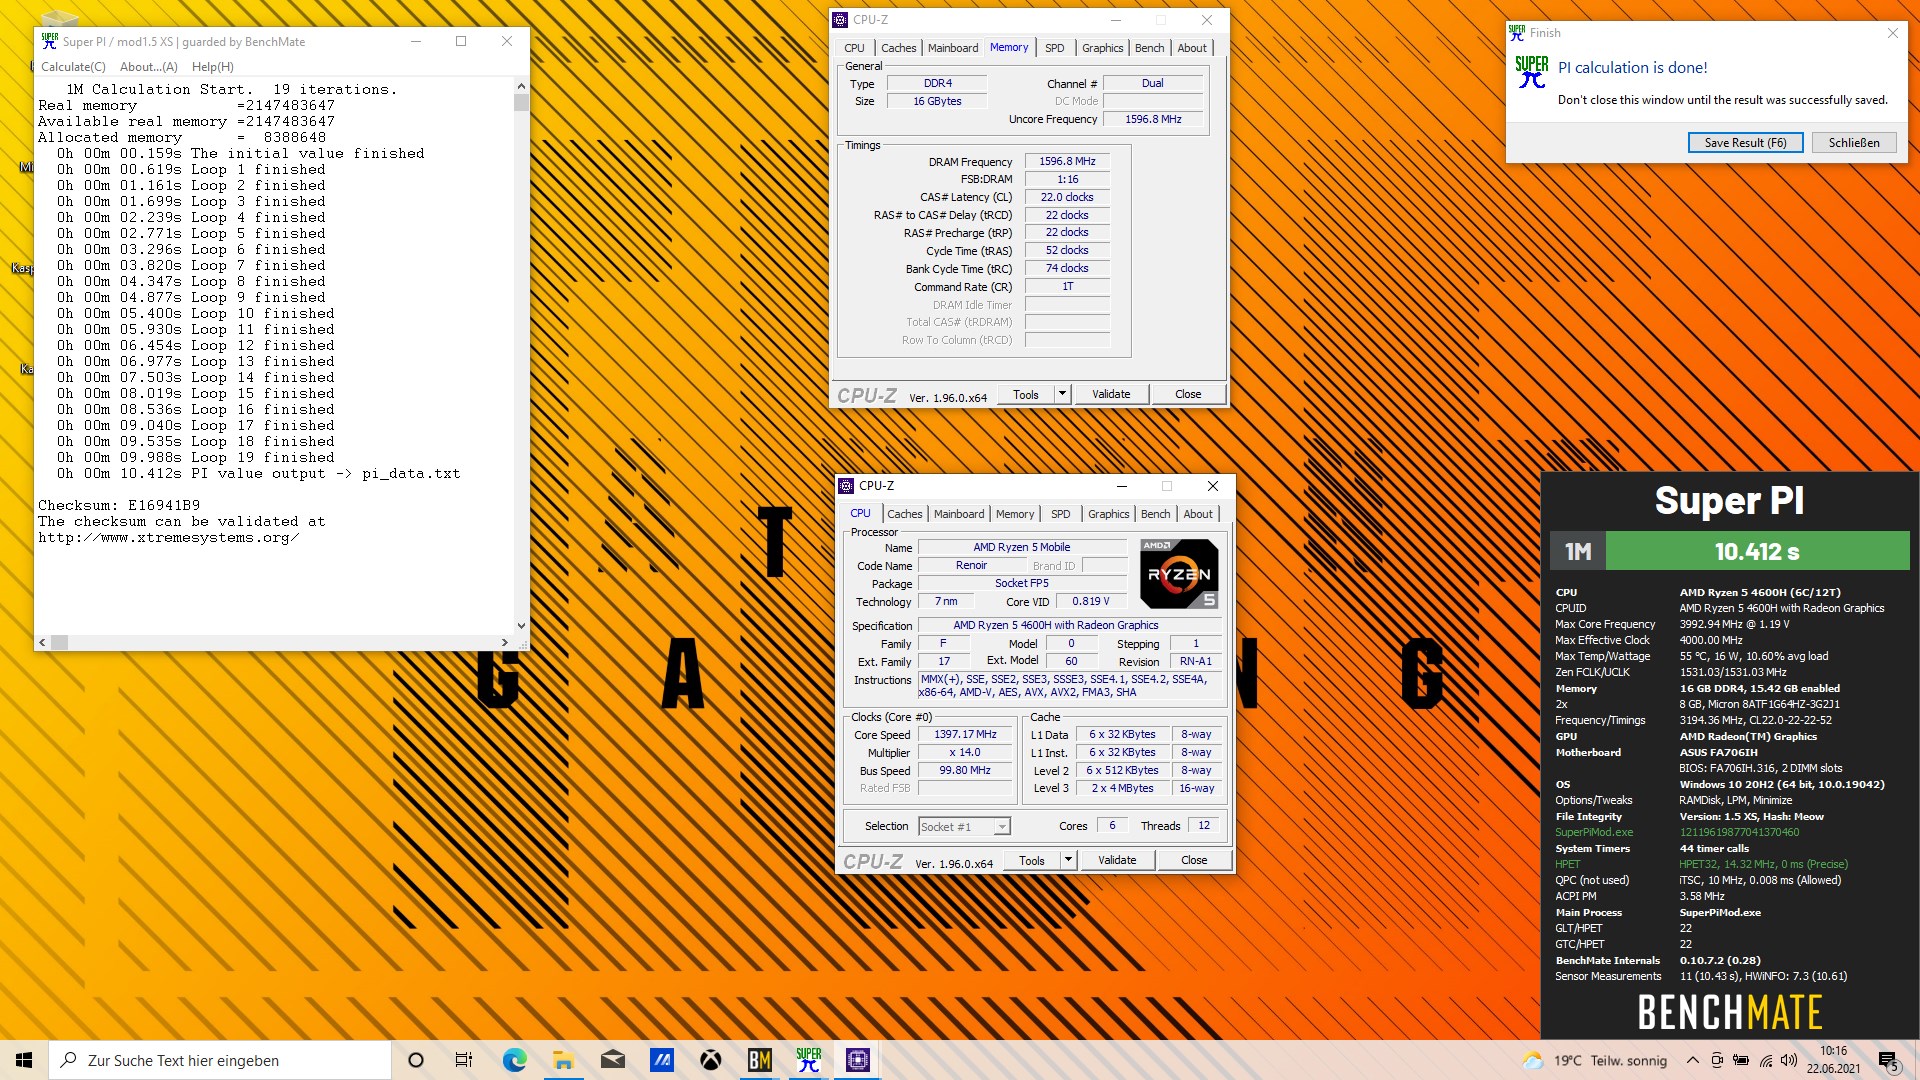Viewport: 1920px width, 1080px height.
Task: Click Super PI horizontal scrollbar right arrow
Action: (x=505, y=642)
